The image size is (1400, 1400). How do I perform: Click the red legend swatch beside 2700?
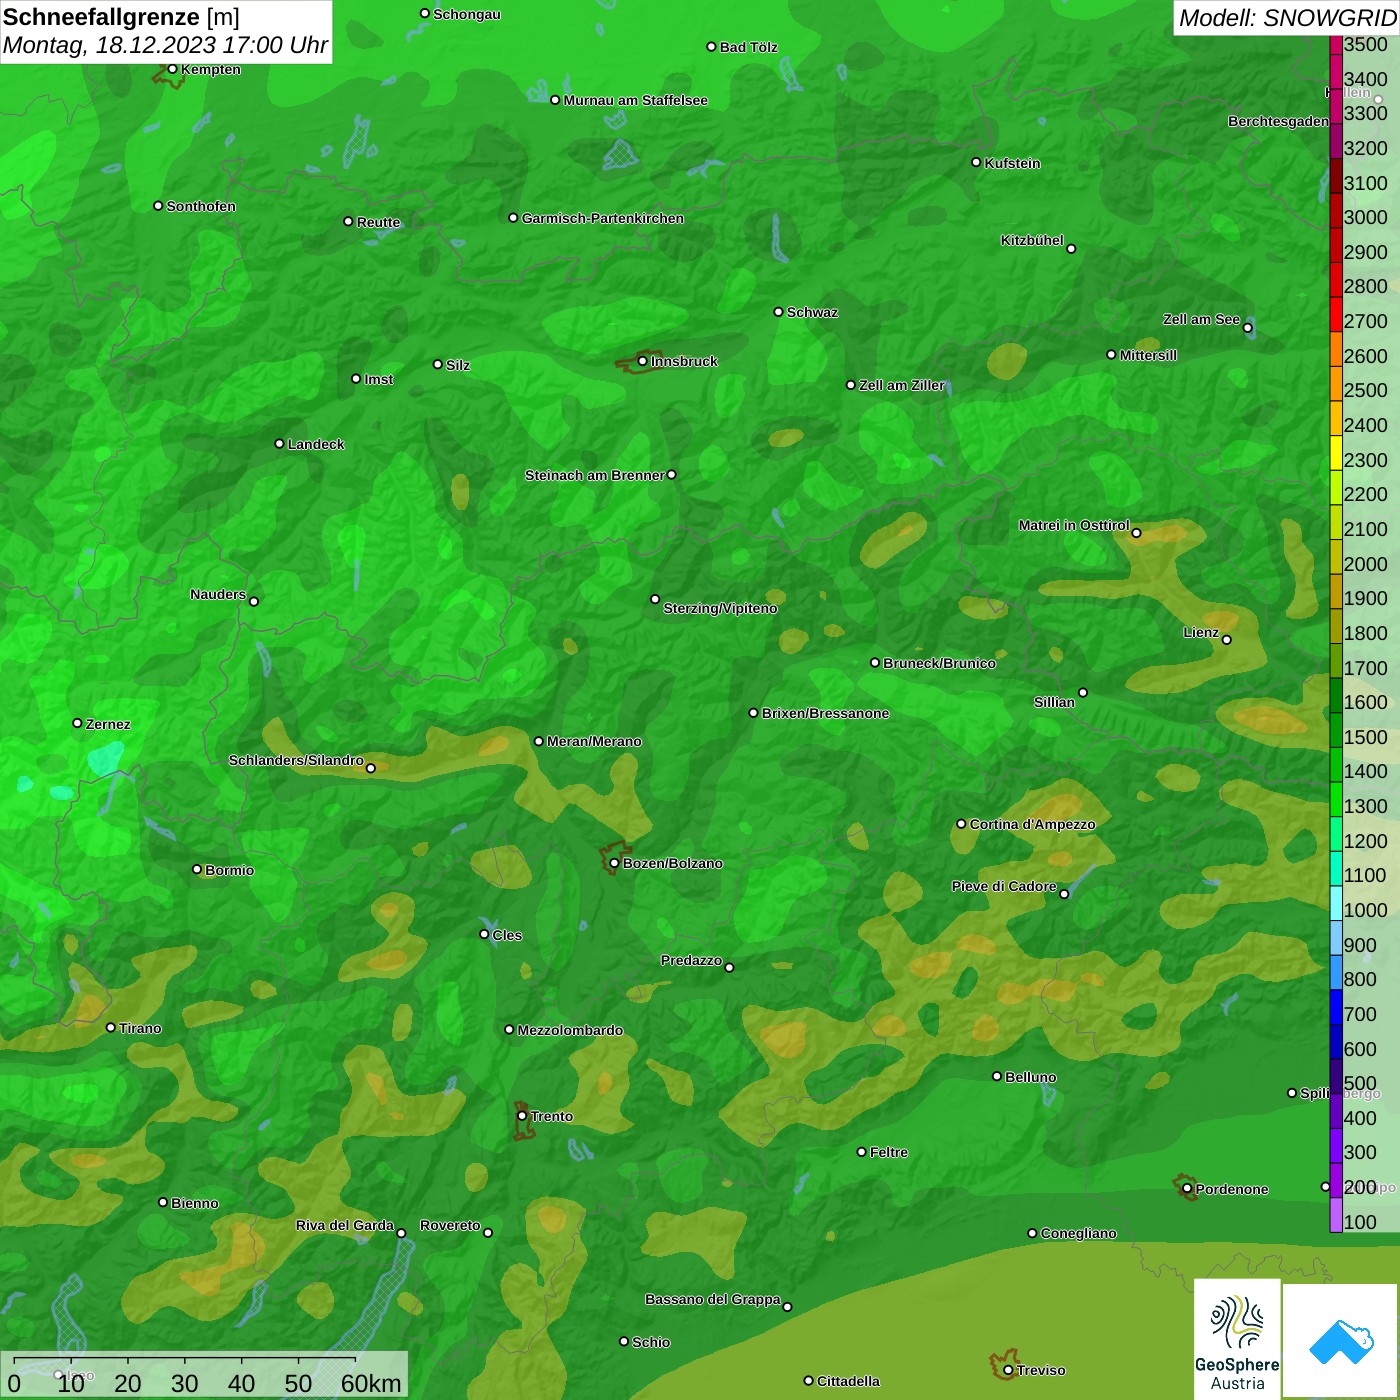1336,313
